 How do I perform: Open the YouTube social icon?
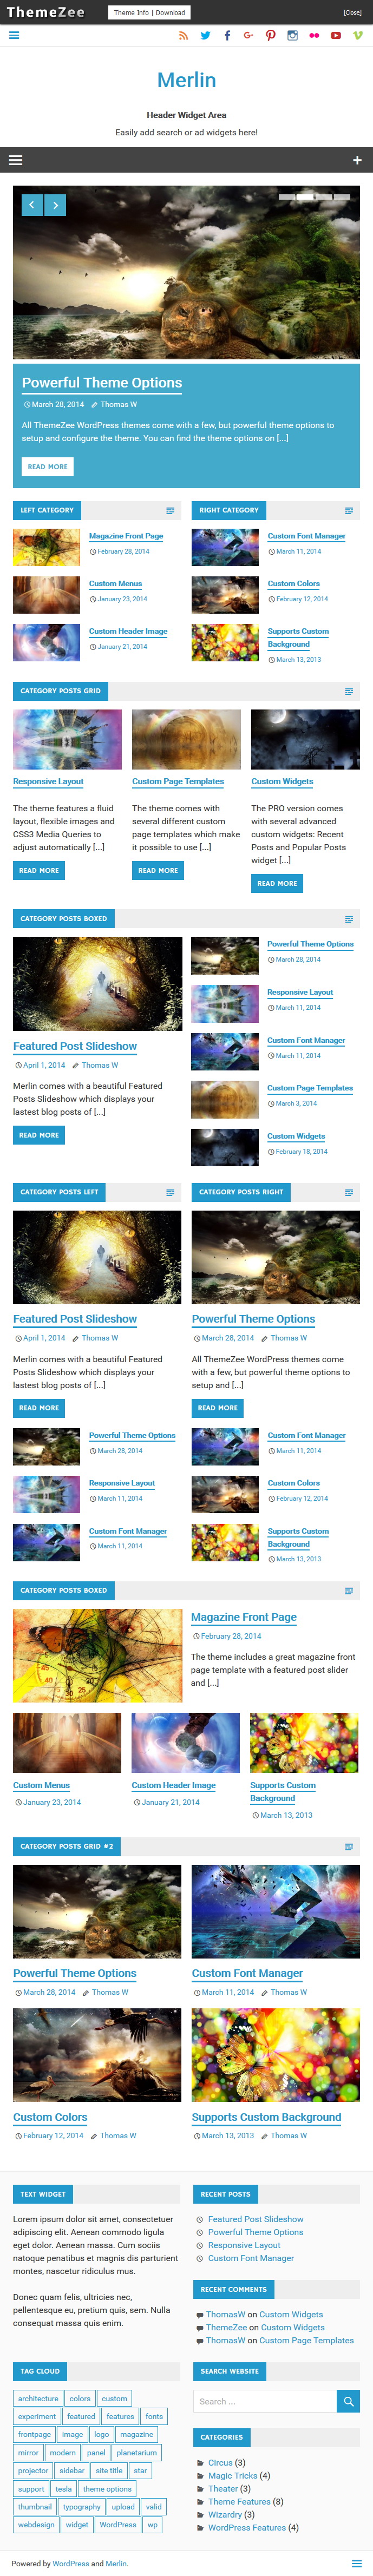[336, 35]
